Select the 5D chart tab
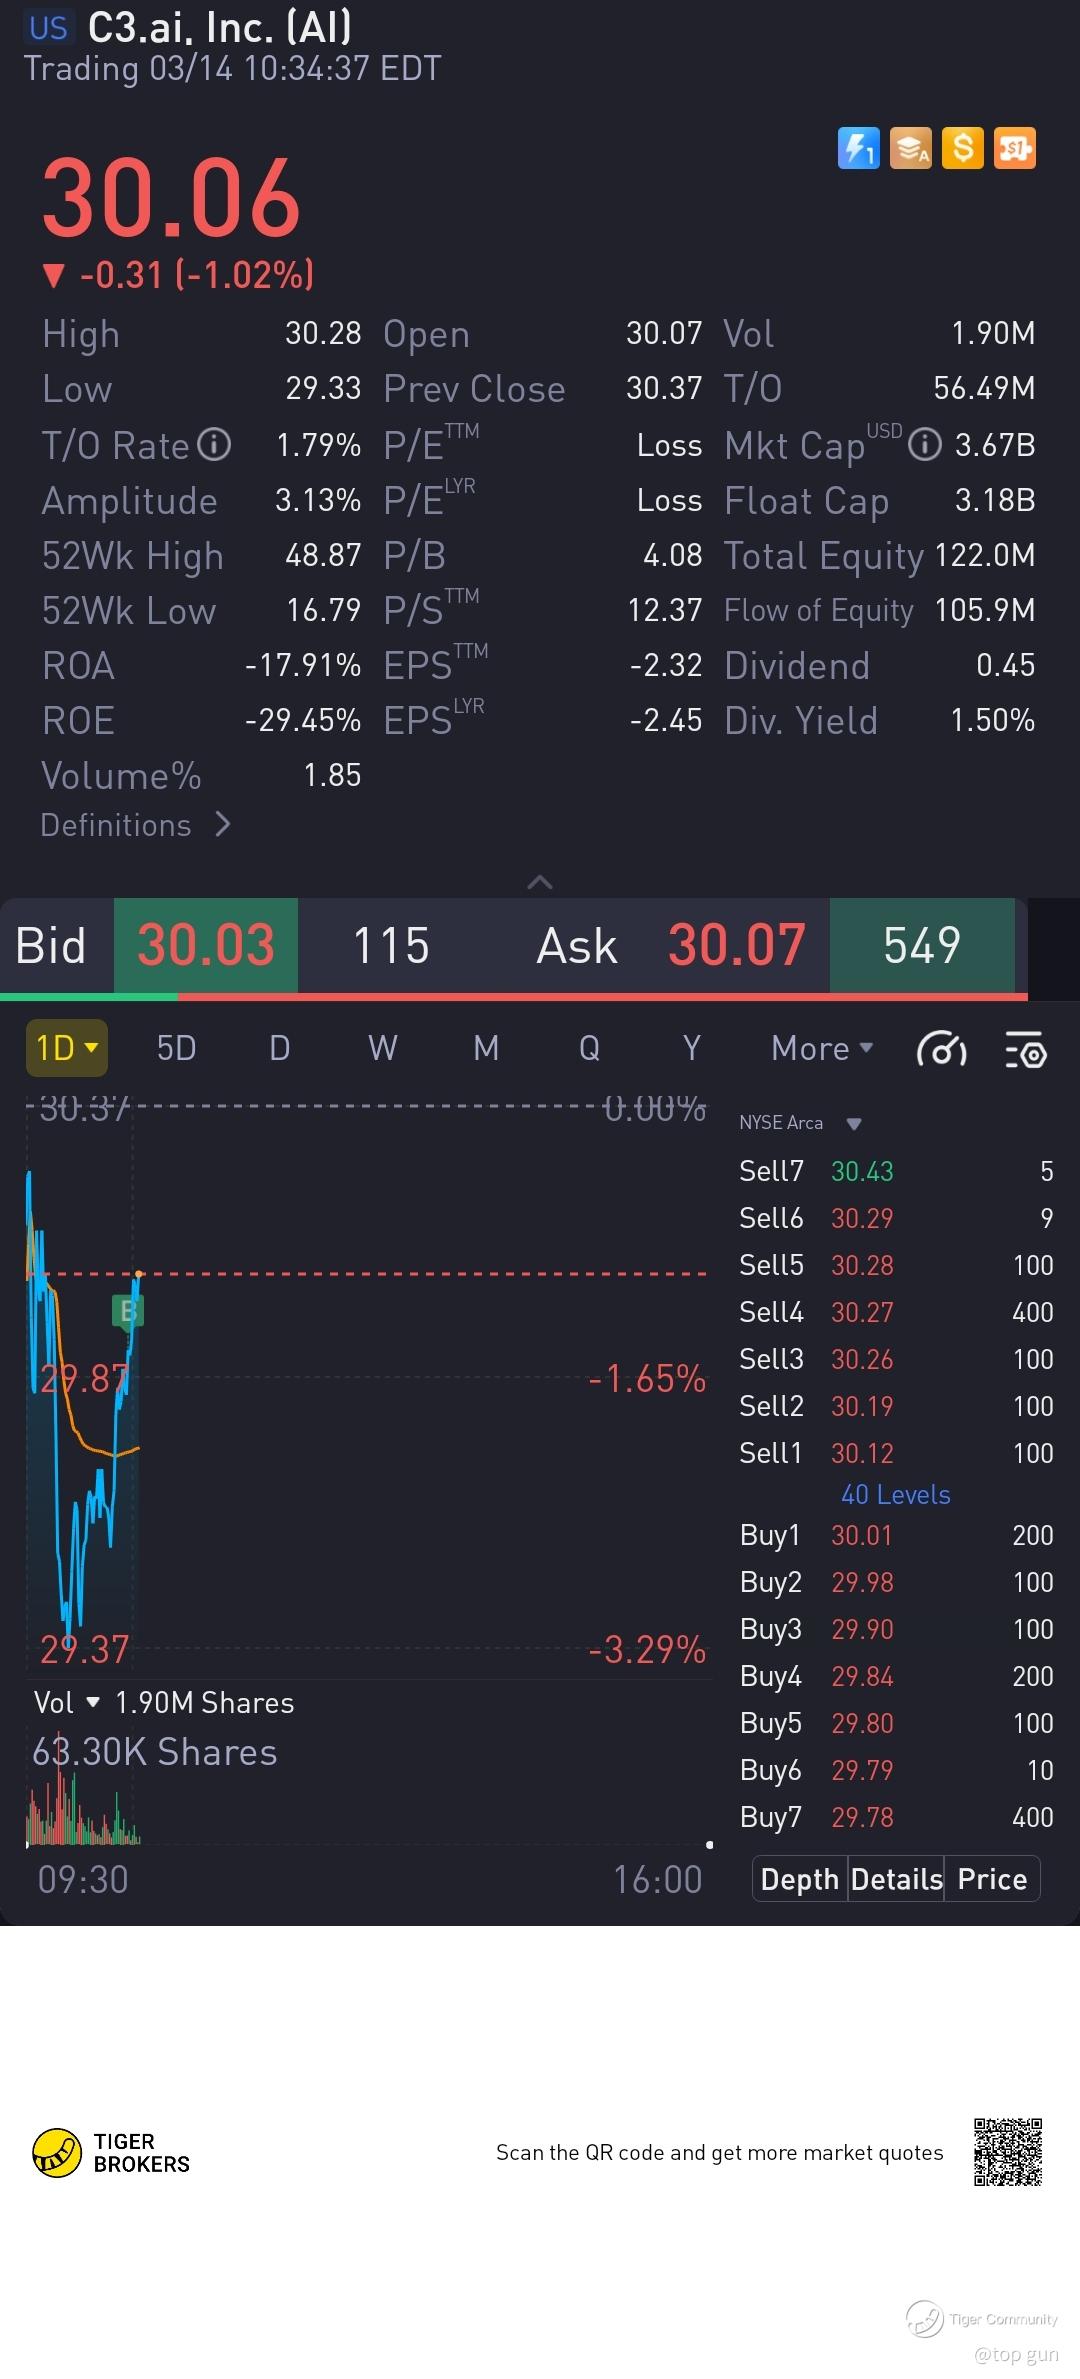Image resolution: width=1080 pixels, height=2379 pixels. pos(176,1048)
